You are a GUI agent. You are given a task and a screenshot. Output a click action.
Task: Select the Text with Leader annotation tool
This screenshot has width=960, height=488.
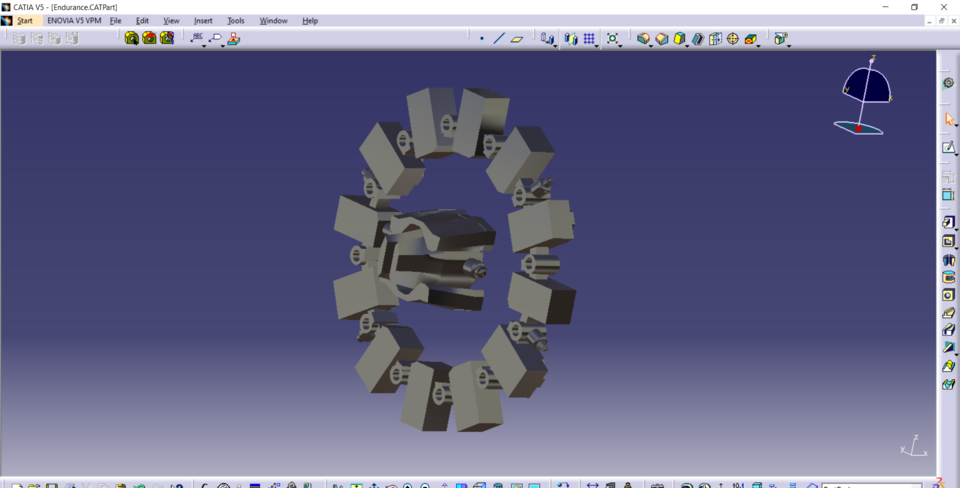point(197,38)
